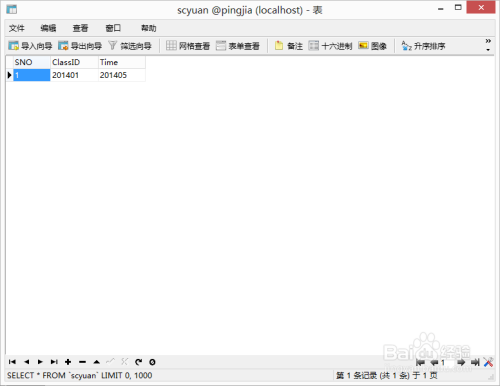Click the page number field
Viewport: 500px width, 386px height.
tap(447, 362)
